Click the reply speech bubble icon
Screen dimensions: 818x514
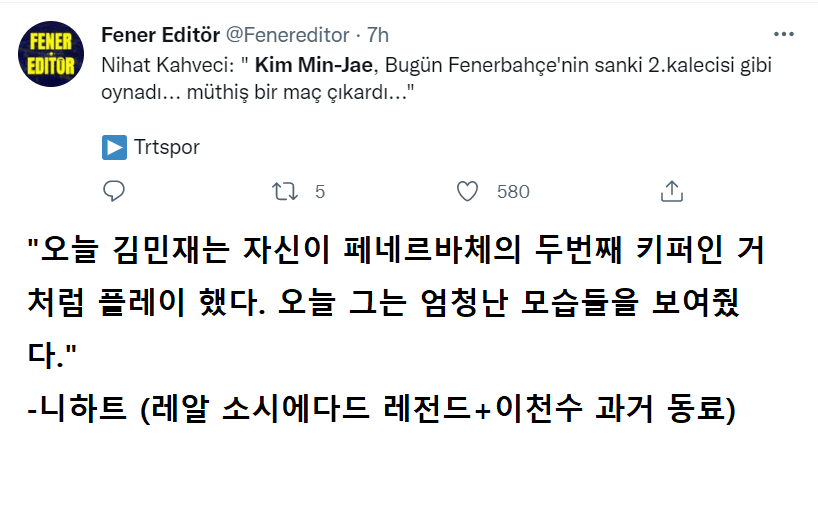pos(114,191)
